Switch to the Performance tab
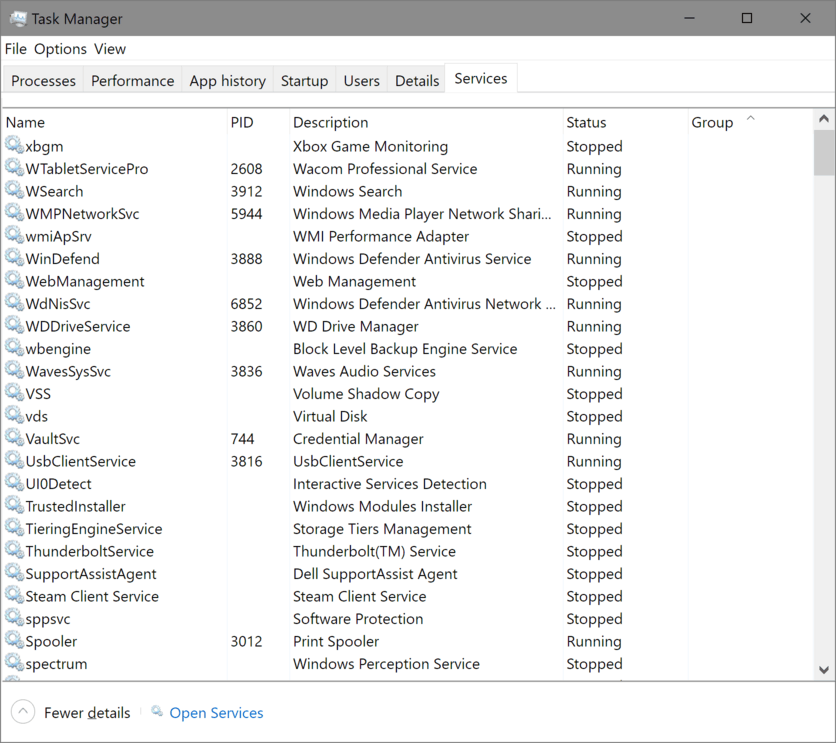 tap(132, 80)
